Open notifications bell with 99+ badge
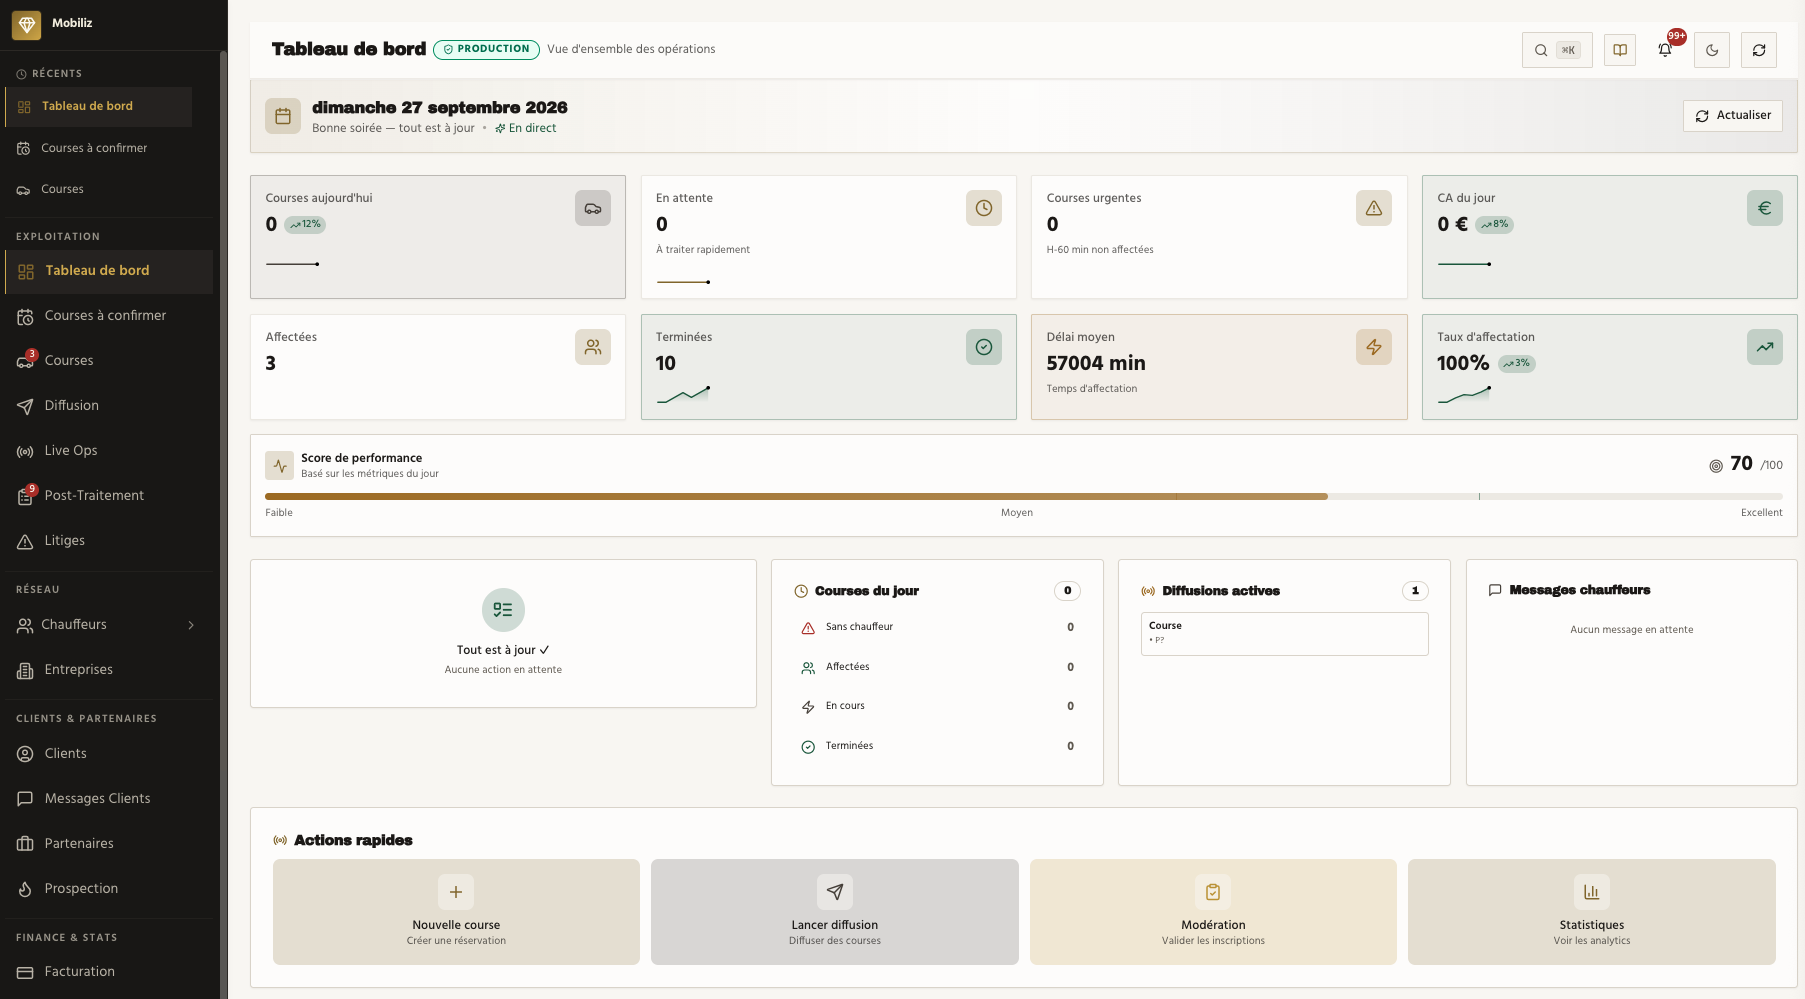This screenshot has width=1805, height=999. pos(1666,50)
